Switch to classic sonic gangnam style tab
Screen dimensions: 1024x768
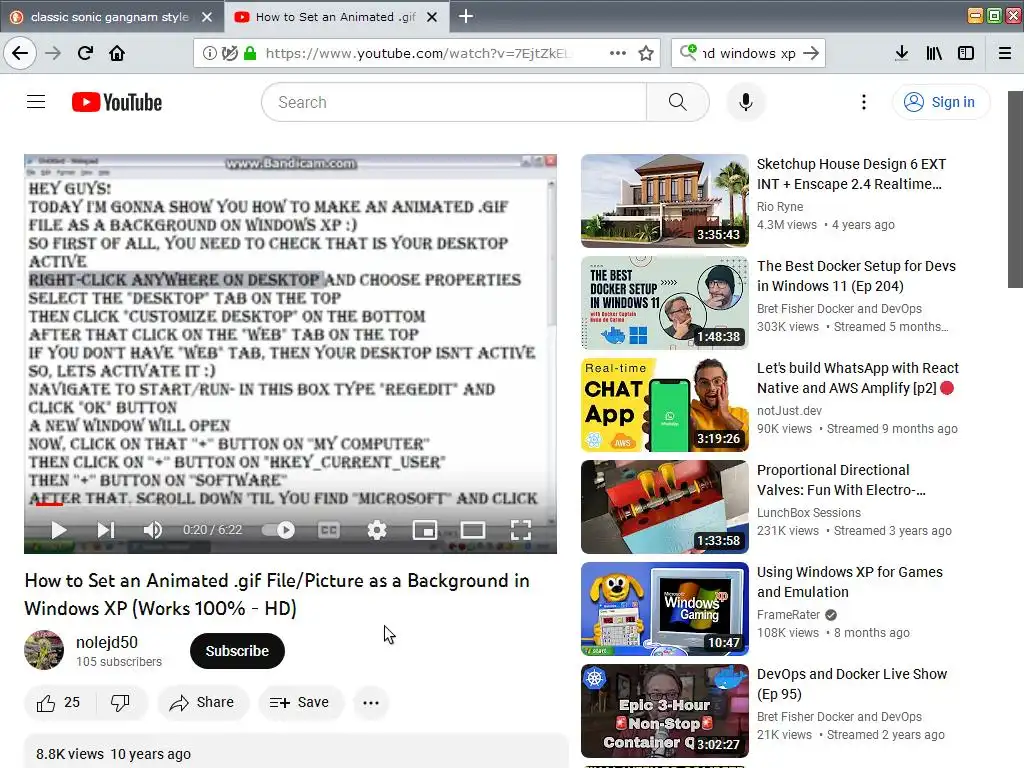tap(110, 17)
